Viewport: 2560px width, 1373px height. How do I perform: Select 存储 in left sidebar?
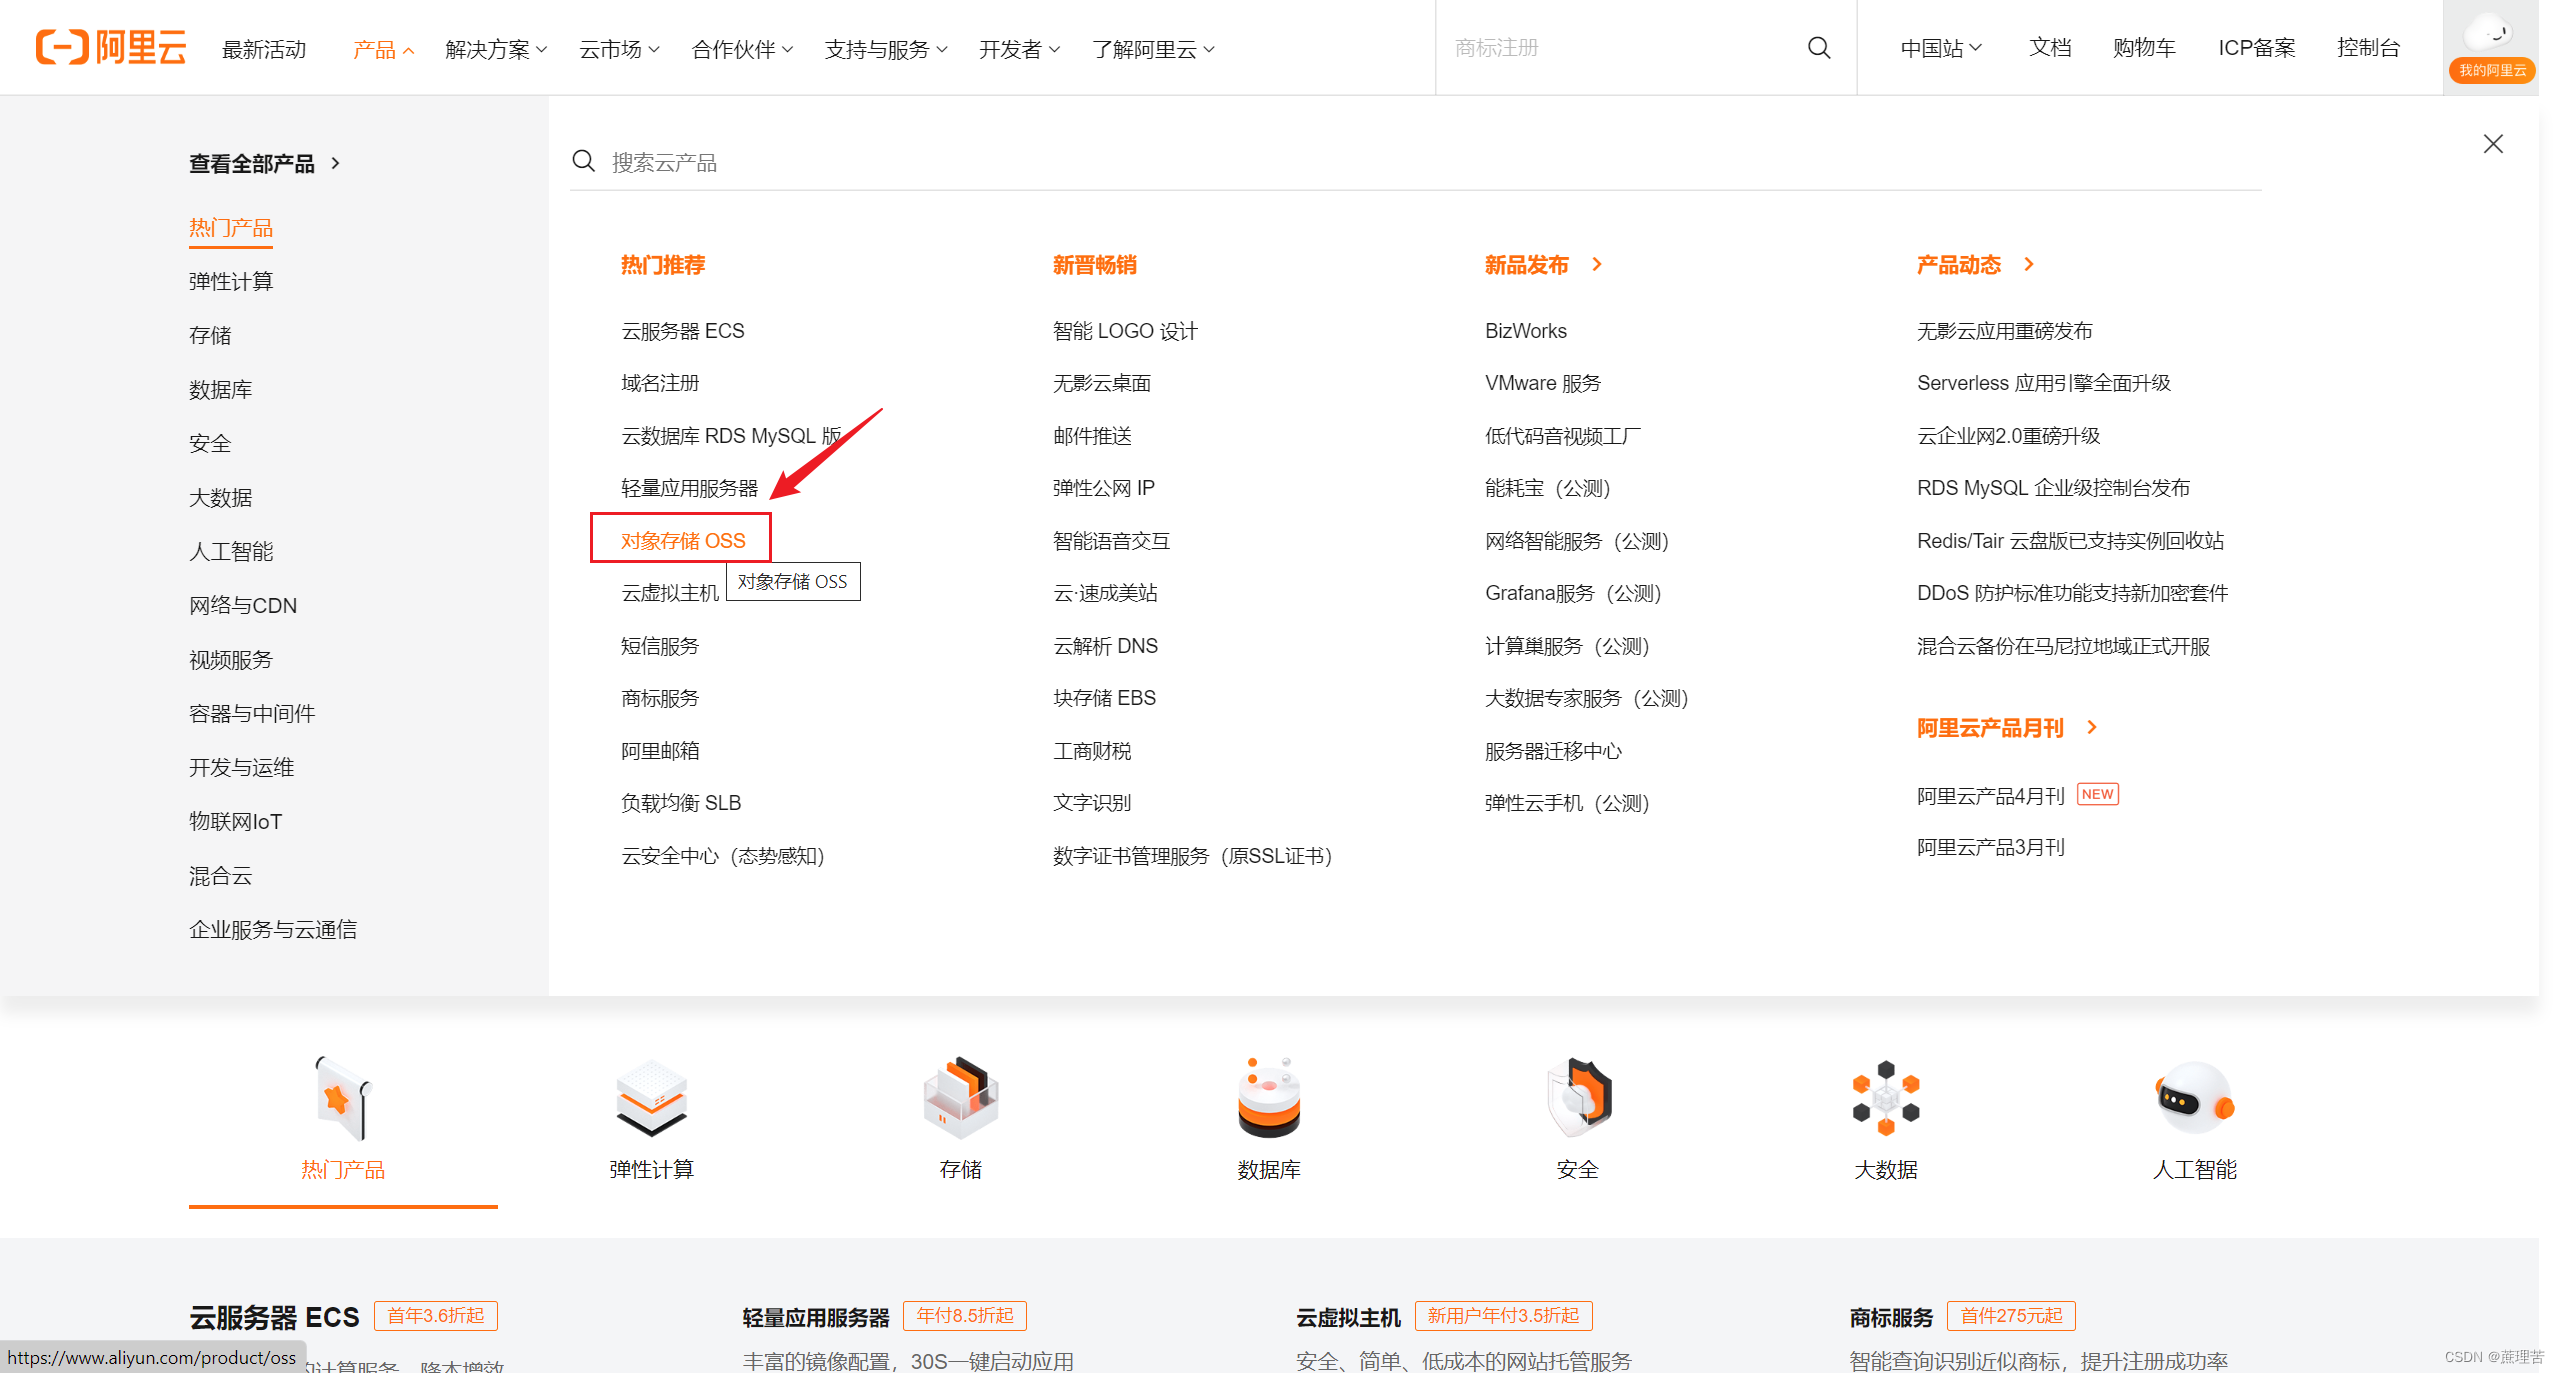pos(210,335)
